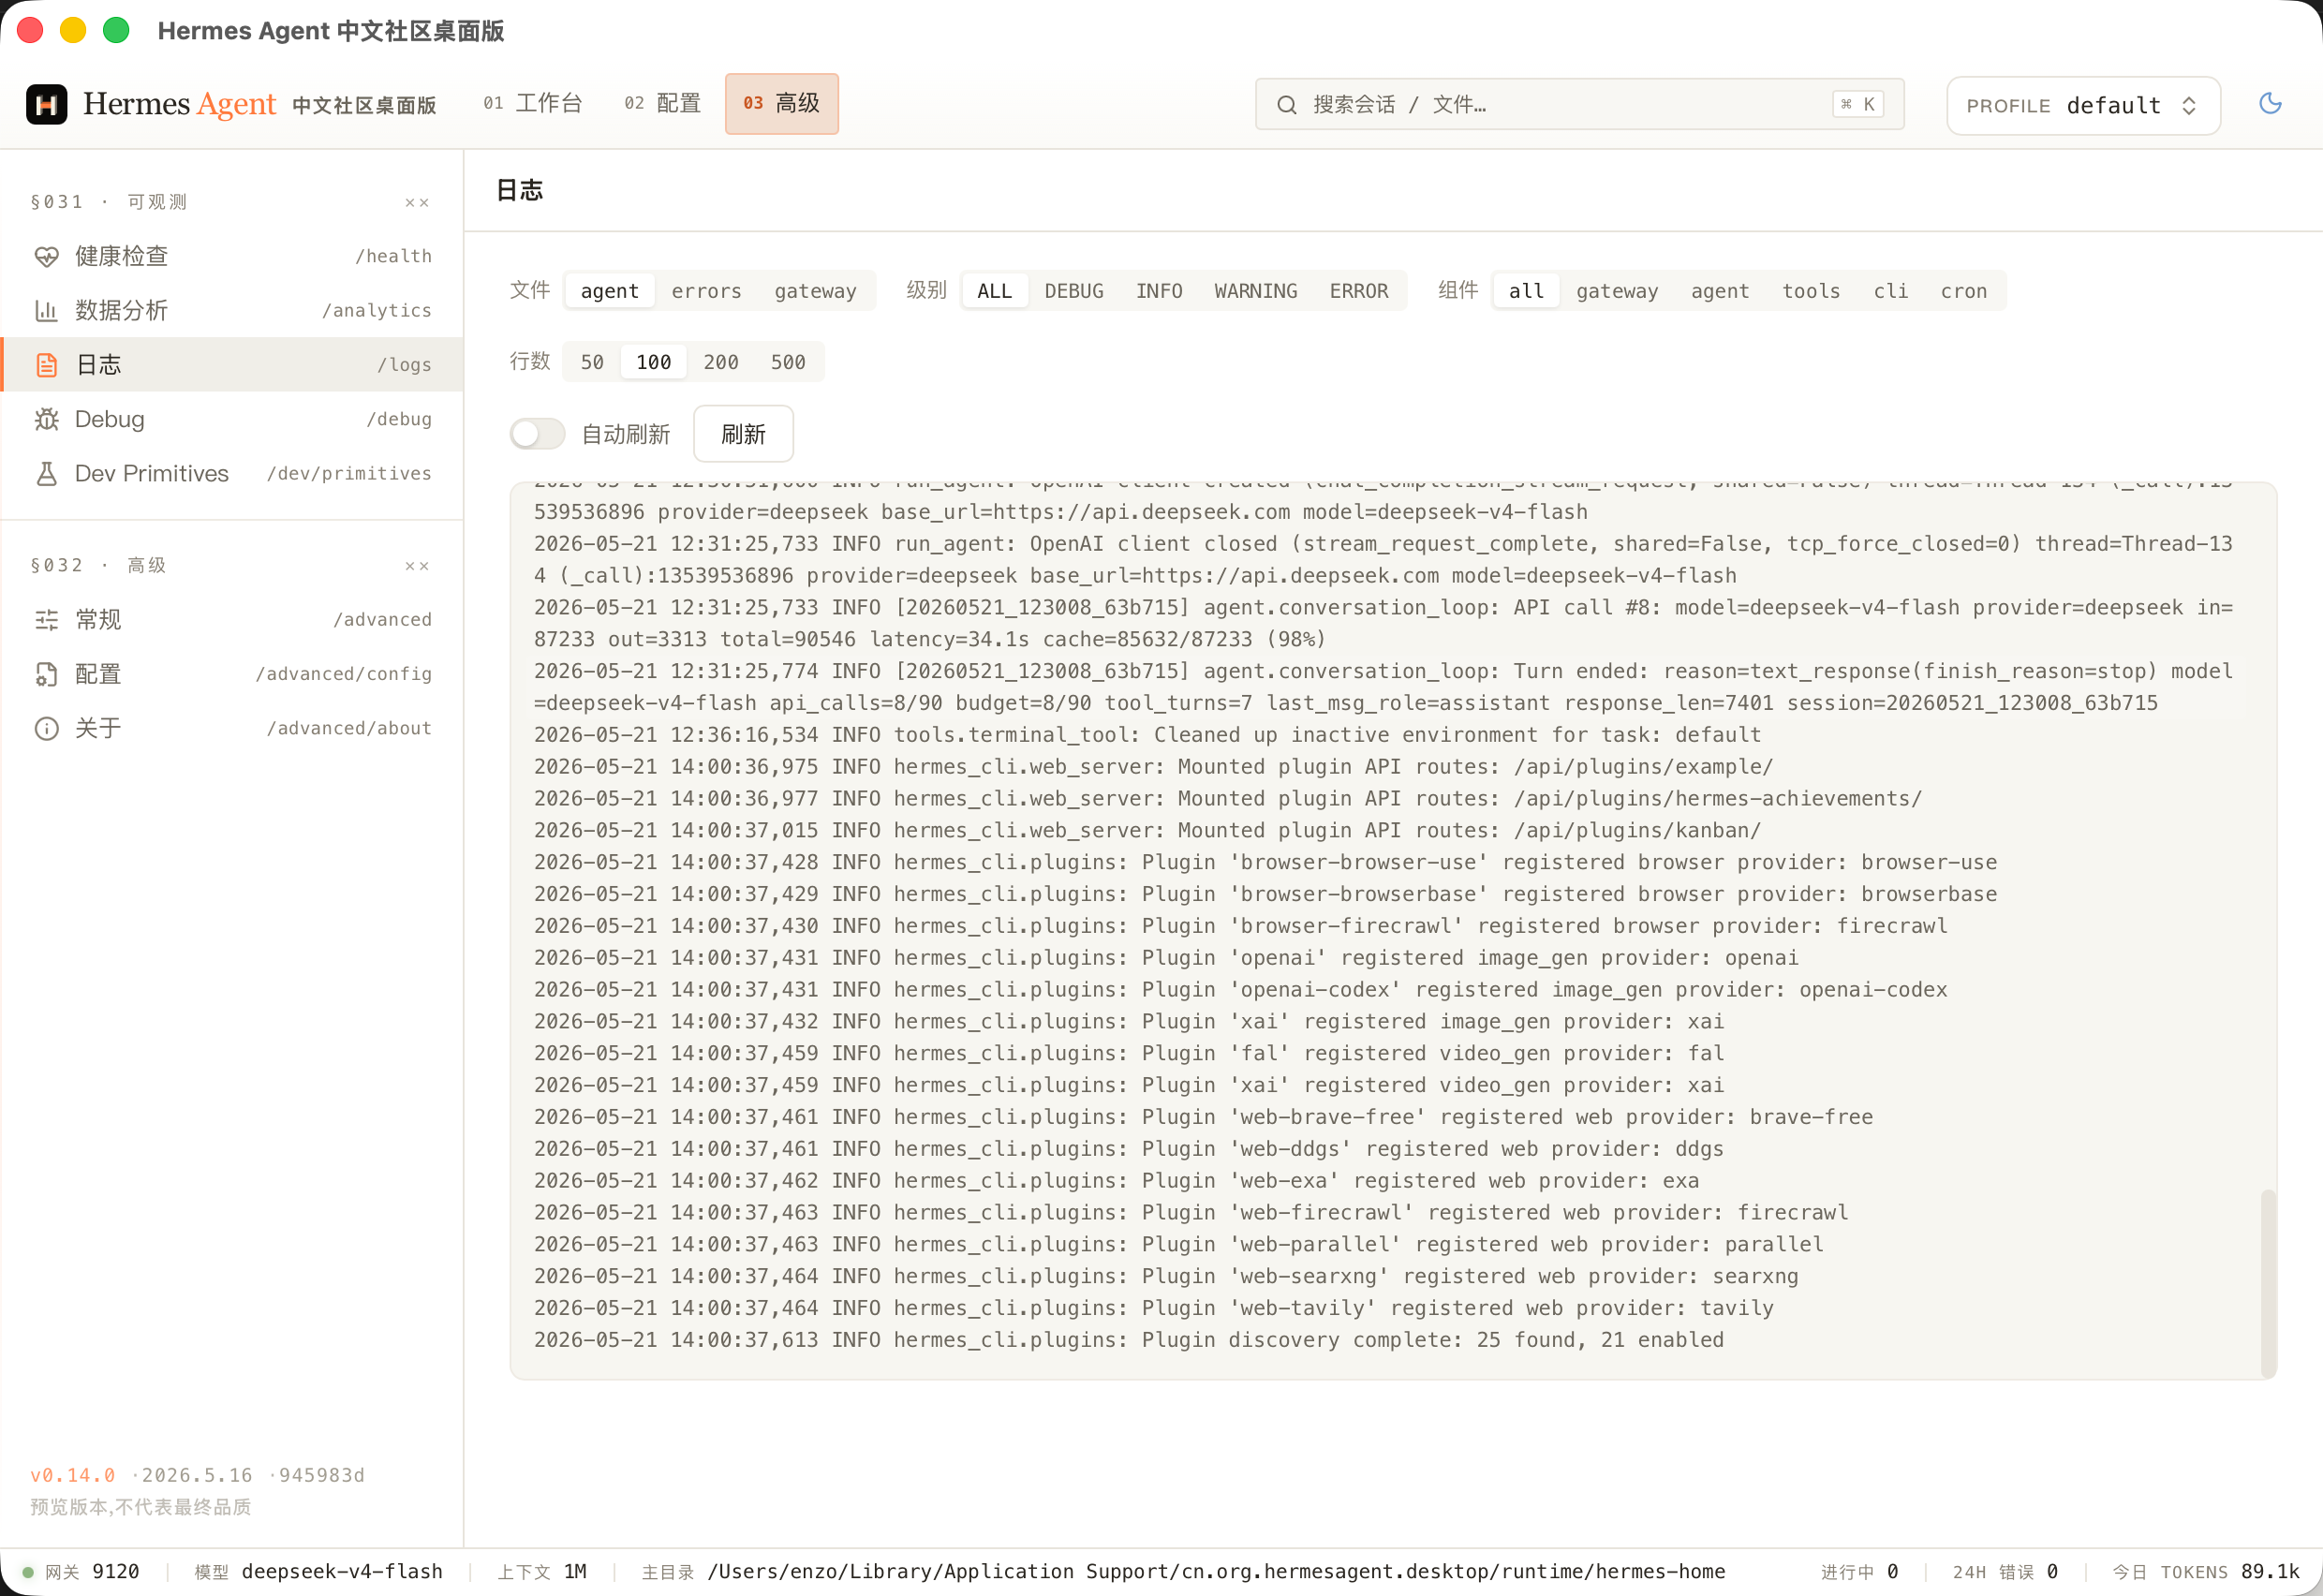Click the context 1M status entry
Image resolution: width=2323 pixels, height=1596 pixels.
[543, 1572]
